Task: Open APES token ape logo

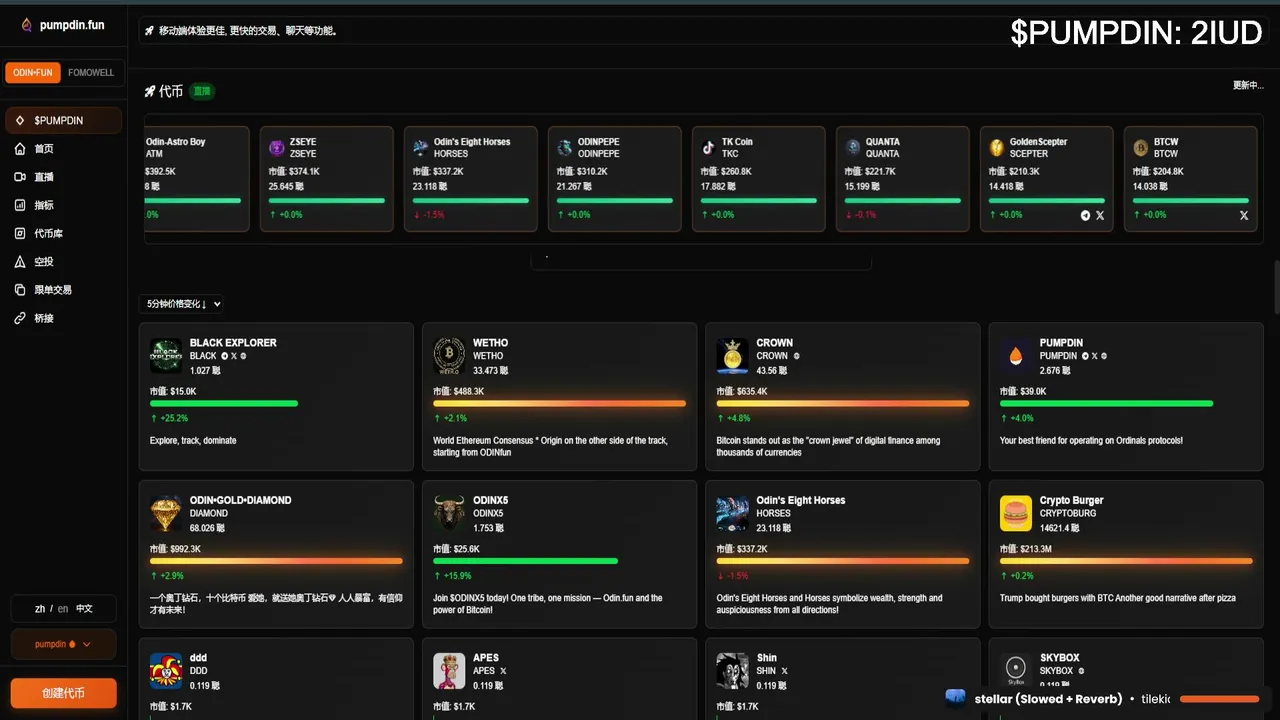Action: 449,671
